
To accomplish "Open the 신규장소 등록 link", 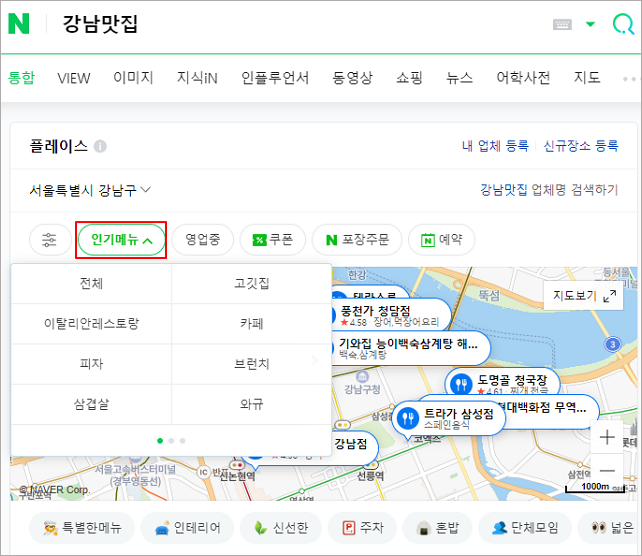I will (x=581, y=146).
